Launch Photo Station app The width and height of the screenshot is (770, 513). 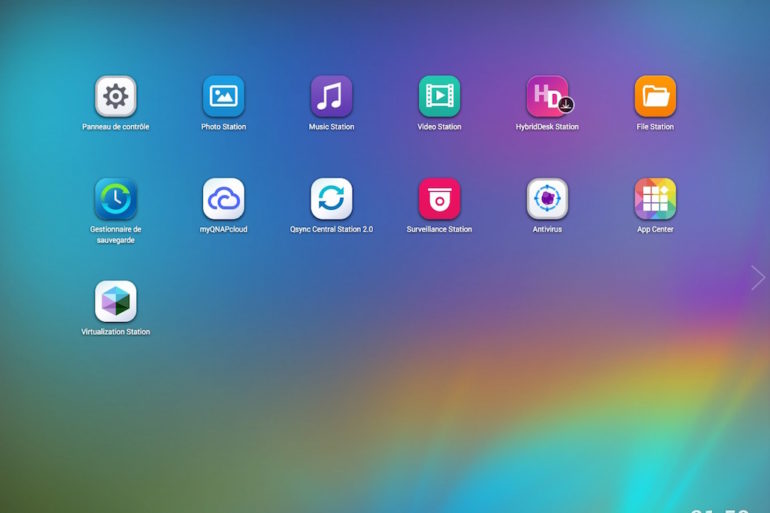(223, 96)
